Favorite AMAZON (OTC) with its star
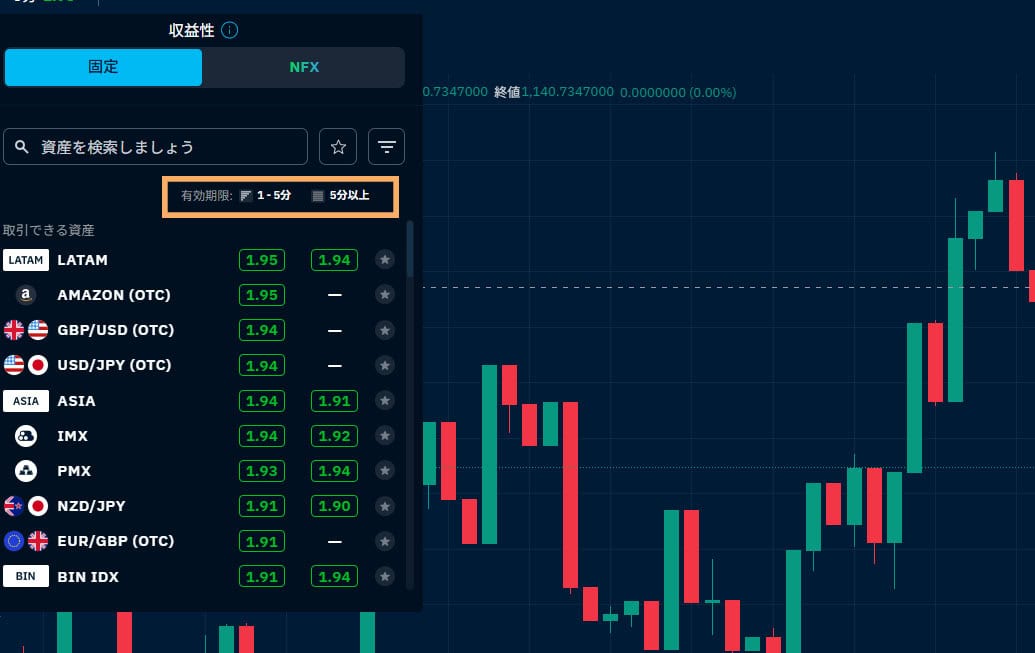 tap(384, 295)
